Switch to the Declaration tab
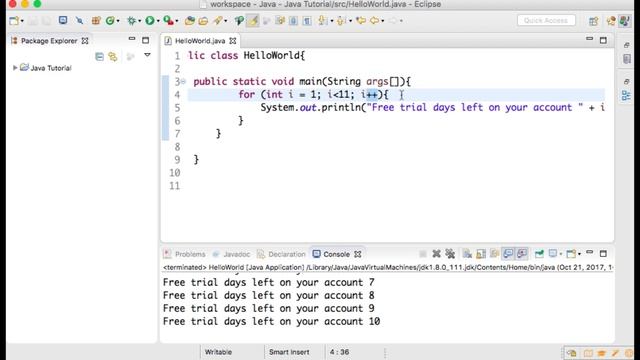The width and height of the screenshot is (640, 360). 281,254
